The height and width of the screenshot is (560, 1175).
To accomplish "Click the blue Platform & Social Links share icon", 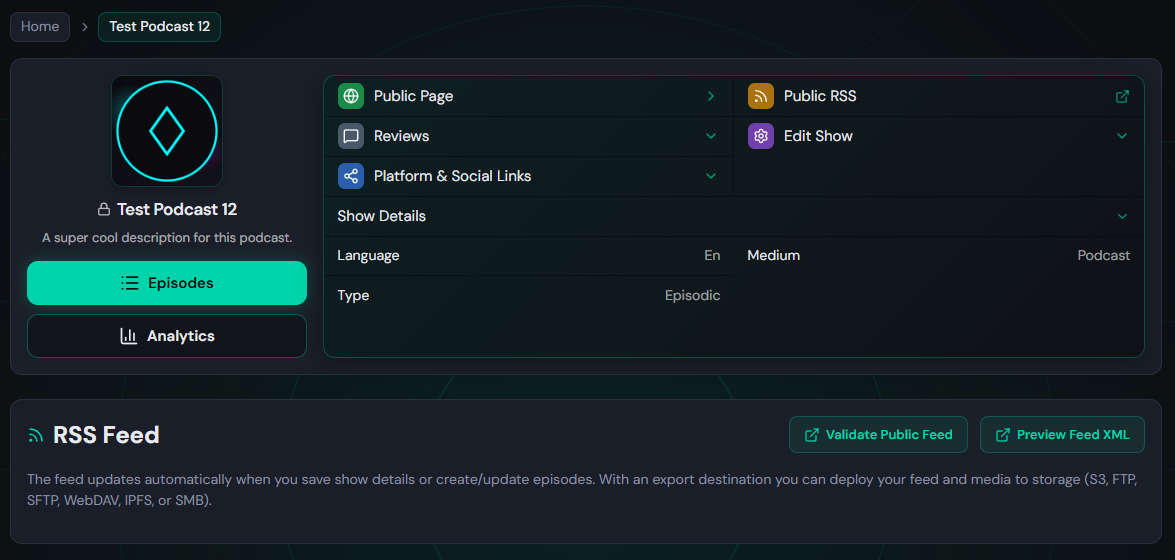I will (x=351, y=175).
